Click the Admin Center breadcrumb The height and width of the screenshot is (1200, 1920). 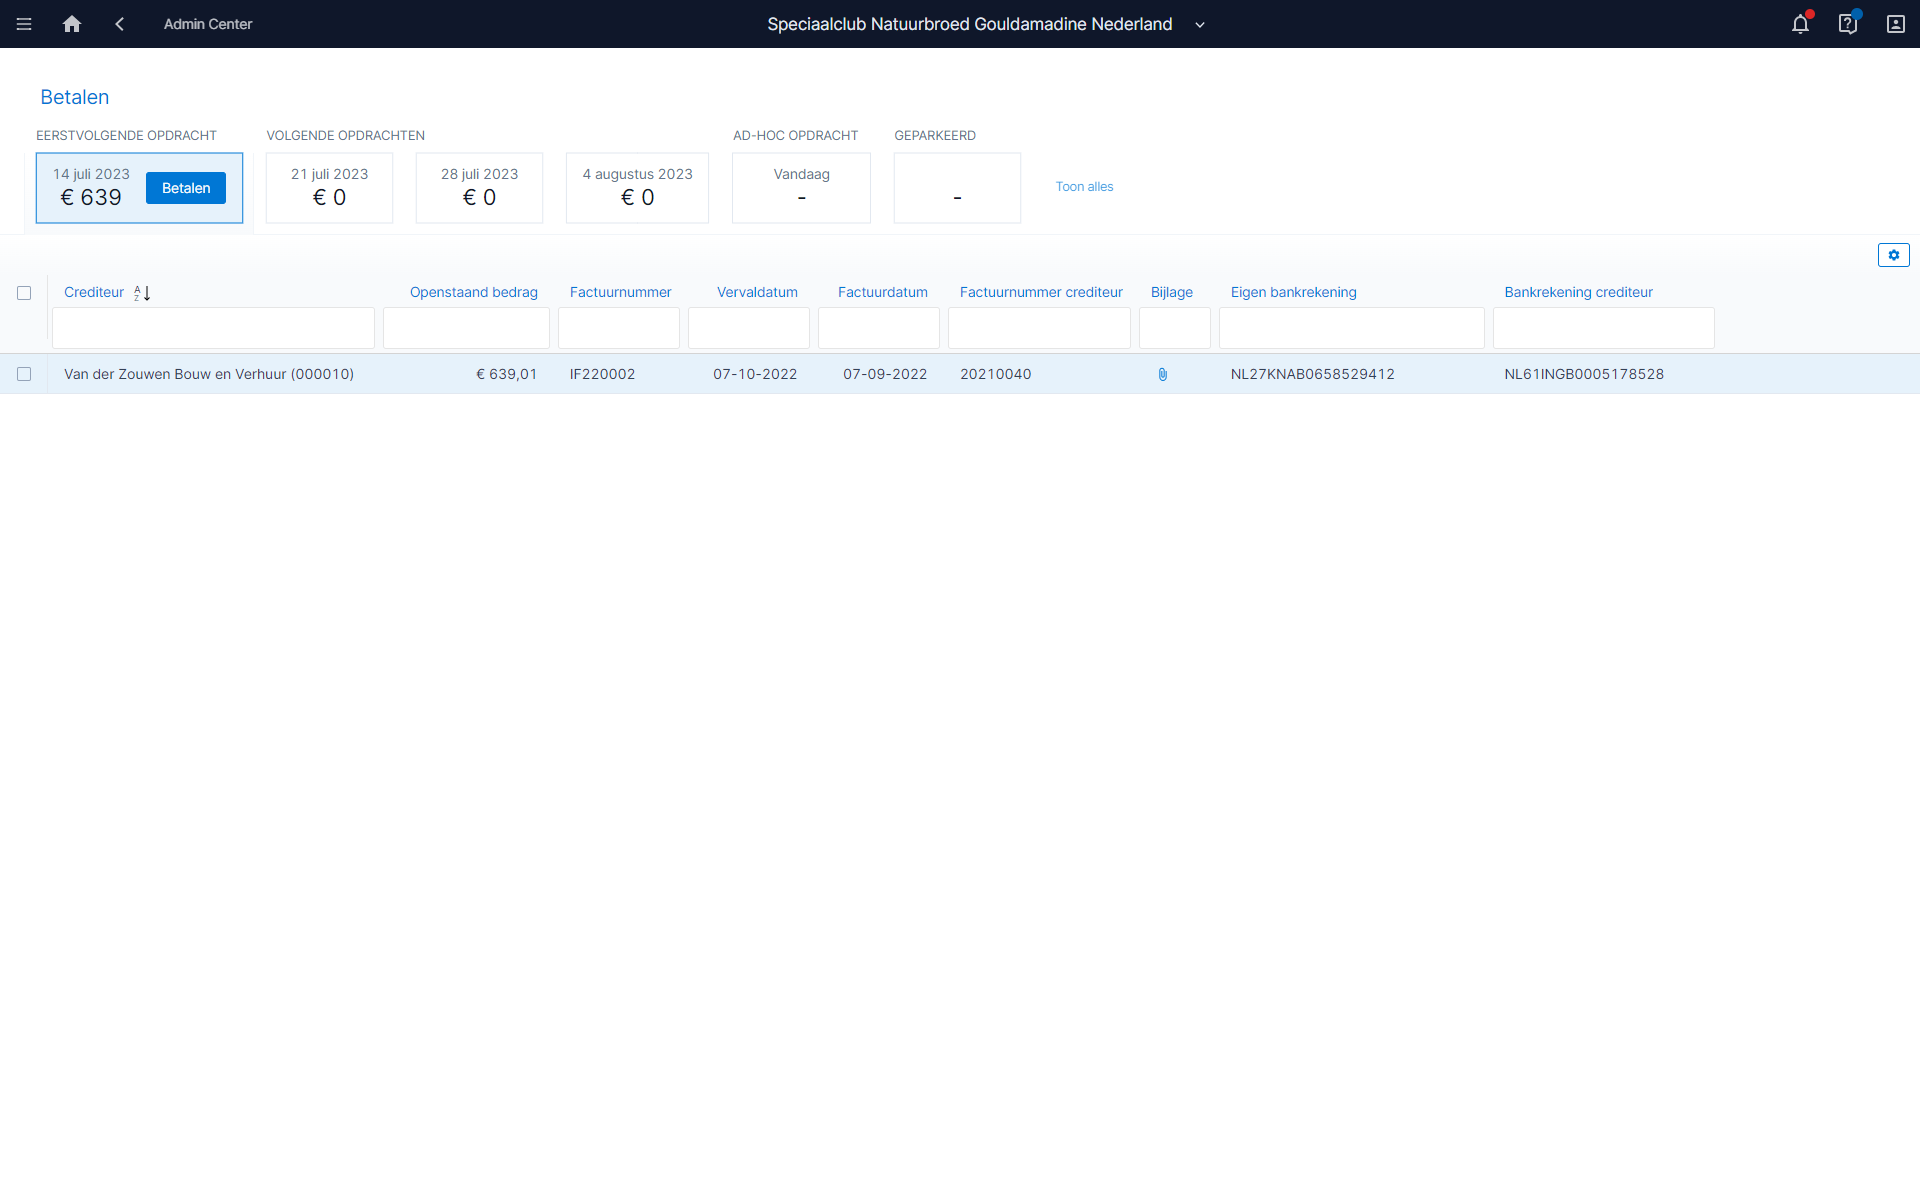pyautogui.click(x=208, y=24)
